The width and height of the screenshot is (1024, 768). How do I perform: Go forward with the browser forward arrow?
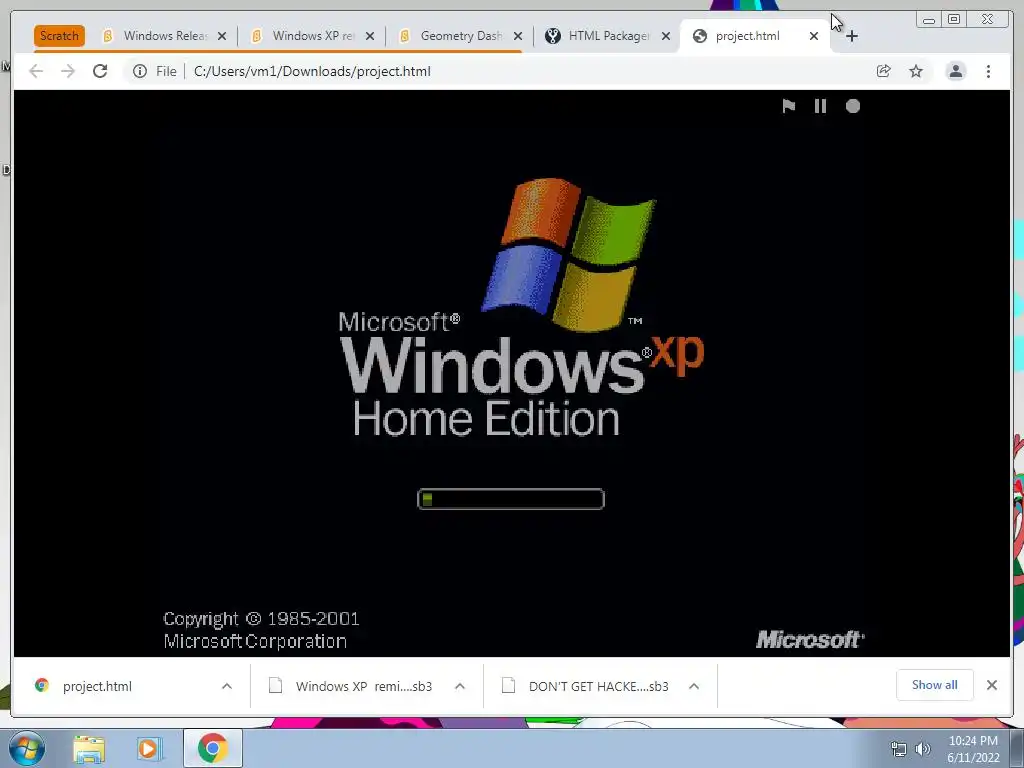click(68, 71)
